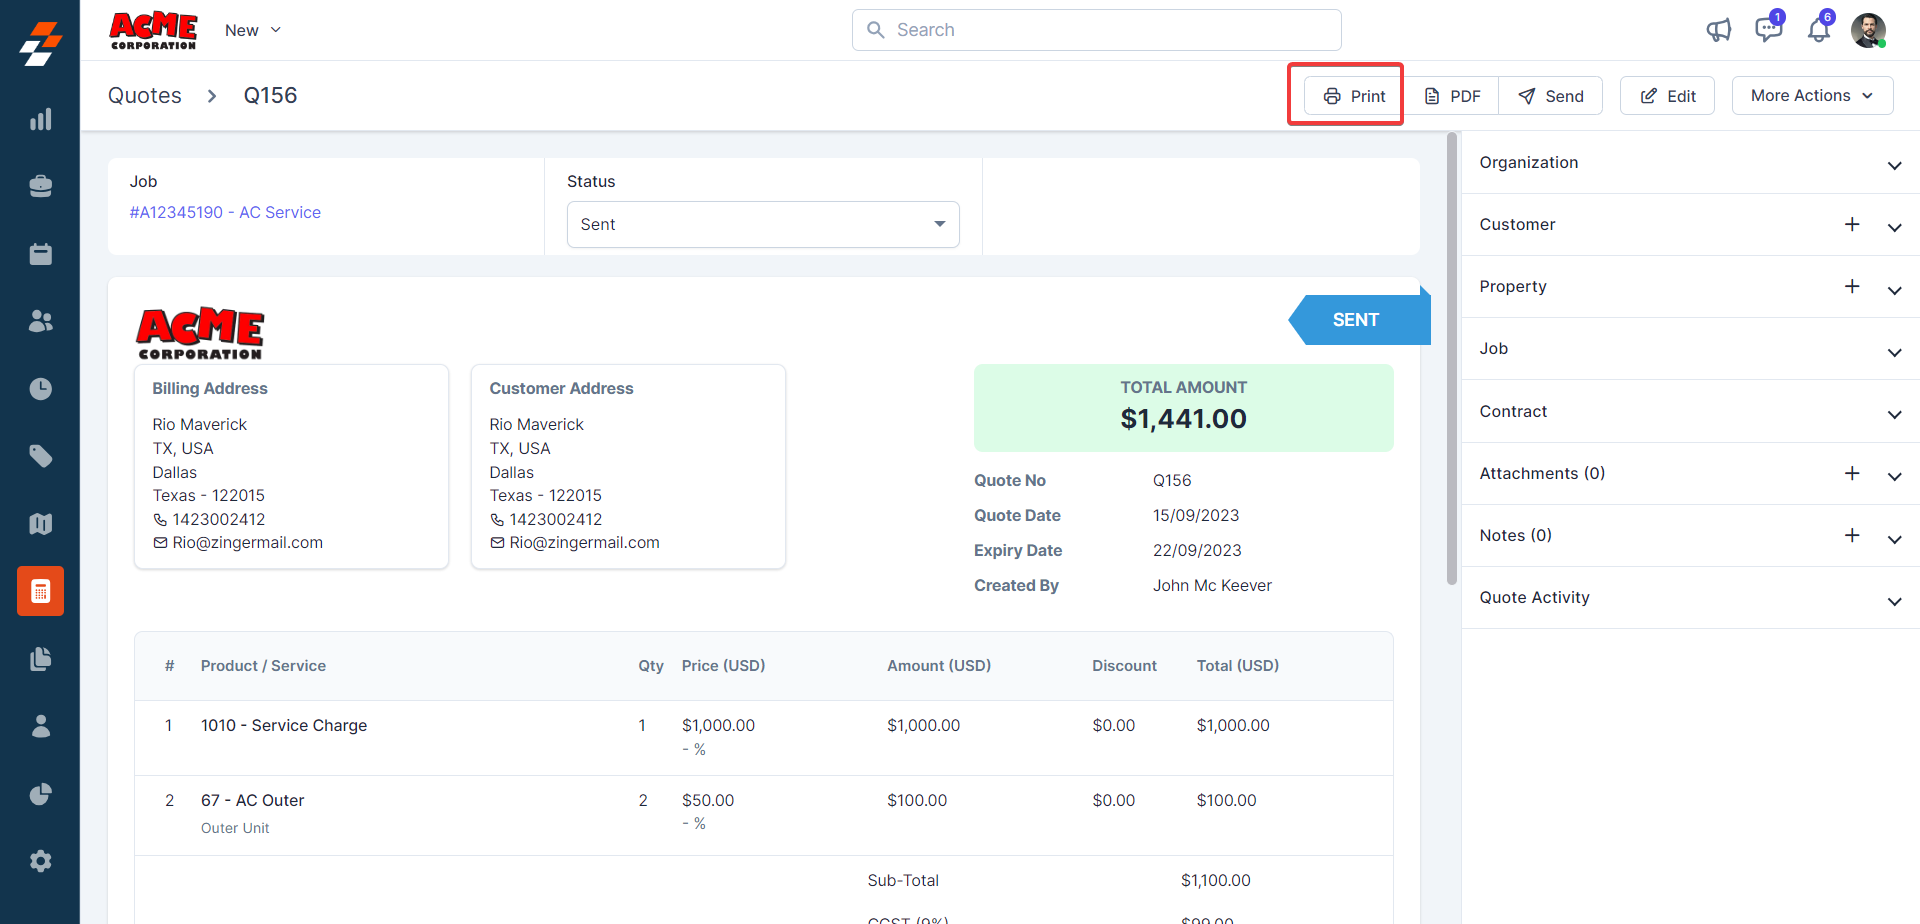Open the calendar icon in sidebar
Image resolution: width=1920 pixels, height=924 pixels.
[x=40, y=254]
